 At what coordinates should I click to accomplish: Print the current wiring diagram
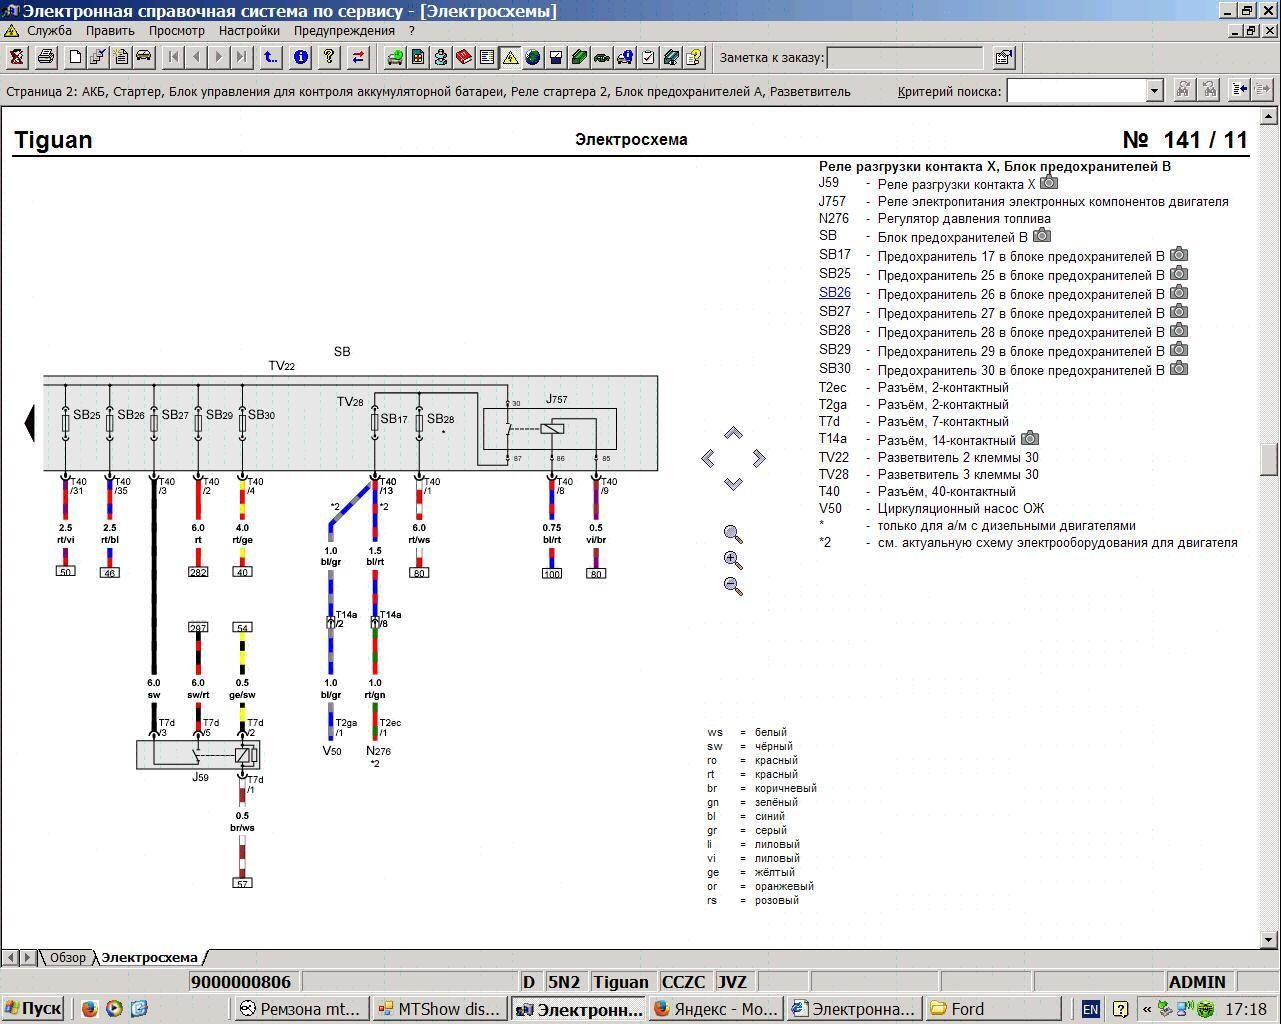[45, 57]
